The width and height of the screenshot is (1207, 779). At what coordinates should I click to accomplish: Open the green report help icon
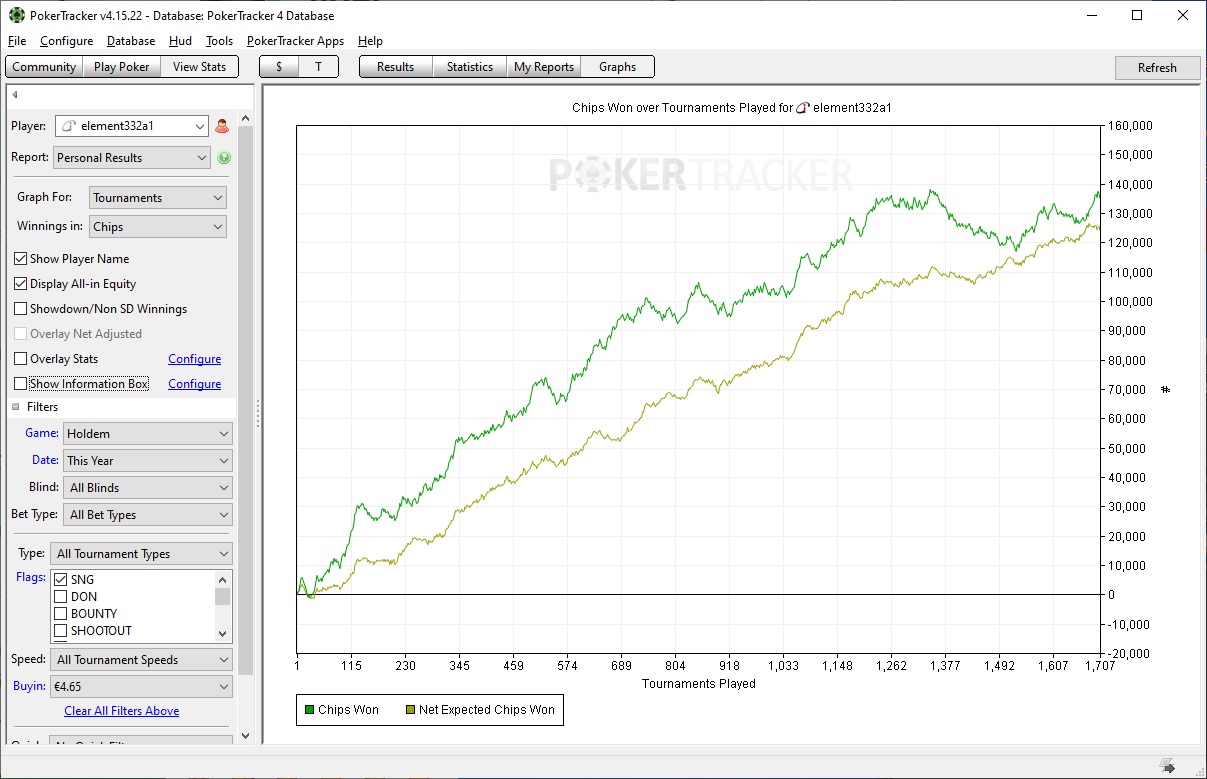tap(224, 157)
